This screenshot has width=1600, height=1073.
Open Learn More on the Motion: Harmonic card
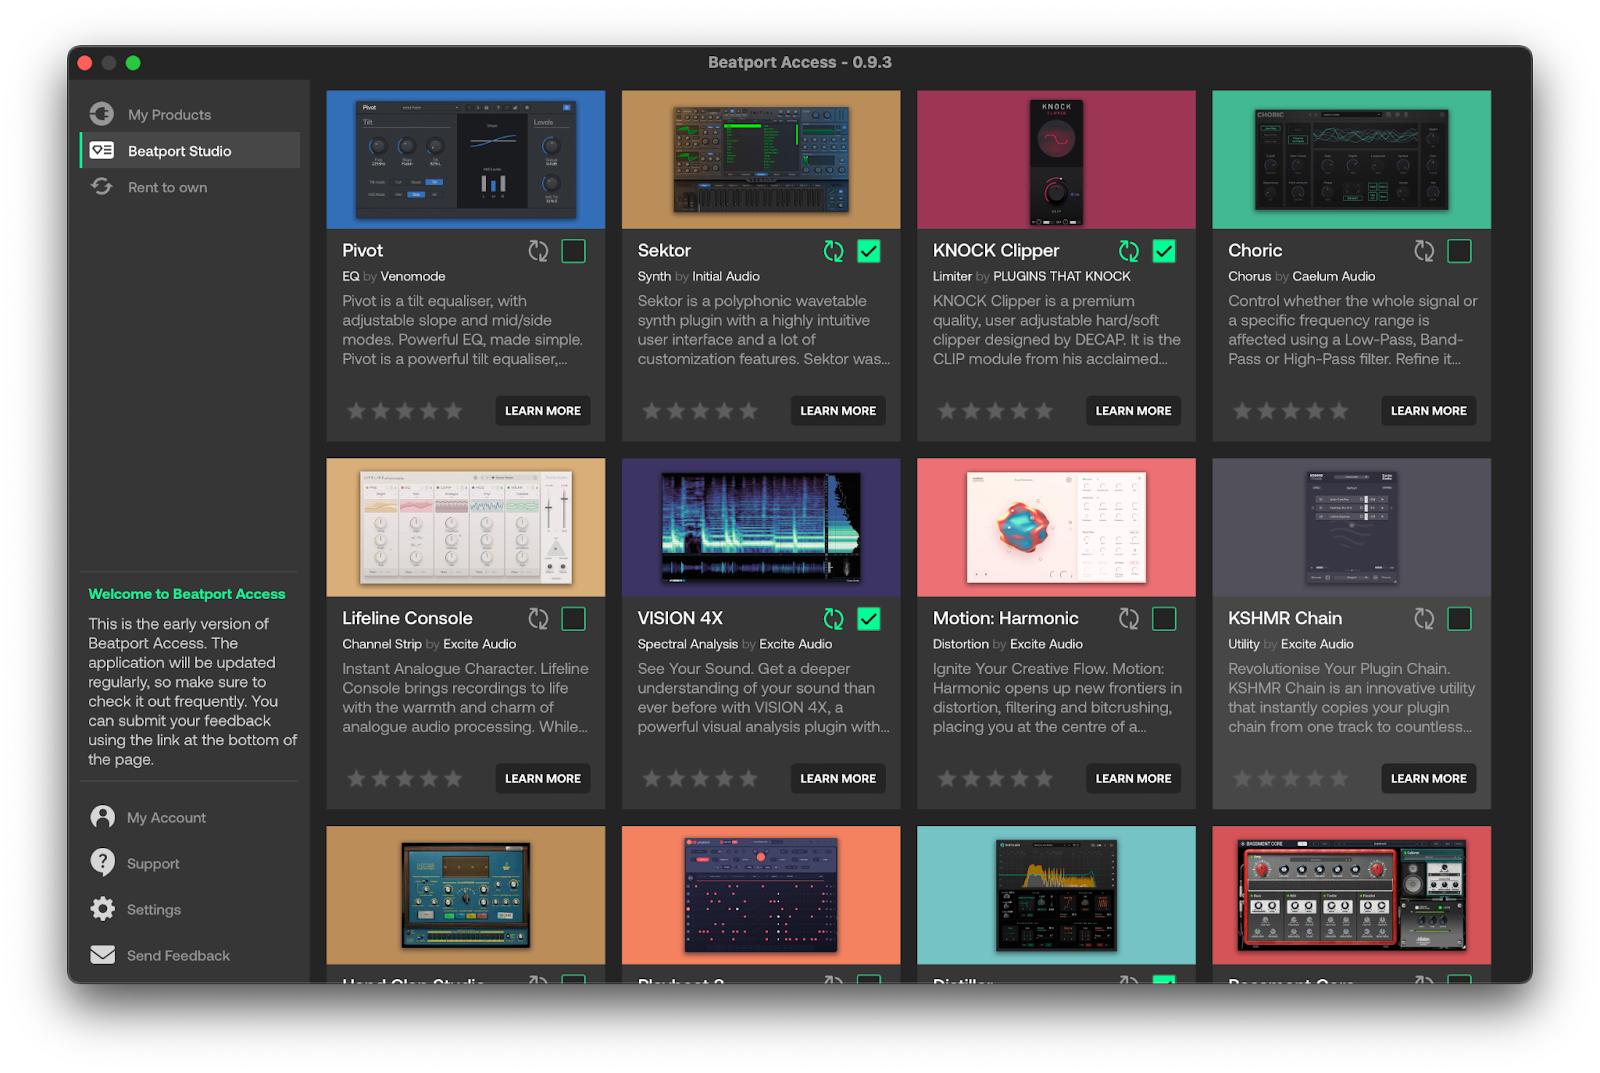click(1133, 778)
